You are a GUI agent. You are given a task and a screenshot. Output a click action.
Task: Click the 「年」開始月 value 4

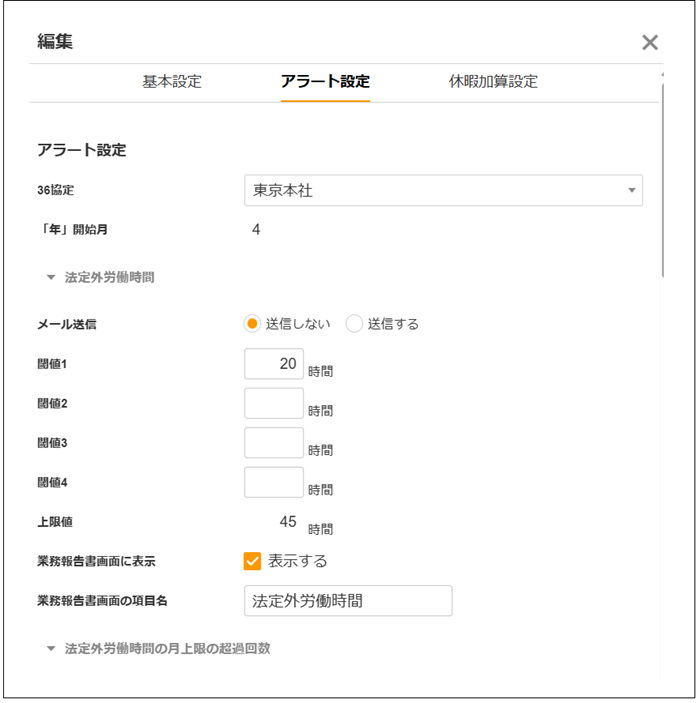(256, 230)
